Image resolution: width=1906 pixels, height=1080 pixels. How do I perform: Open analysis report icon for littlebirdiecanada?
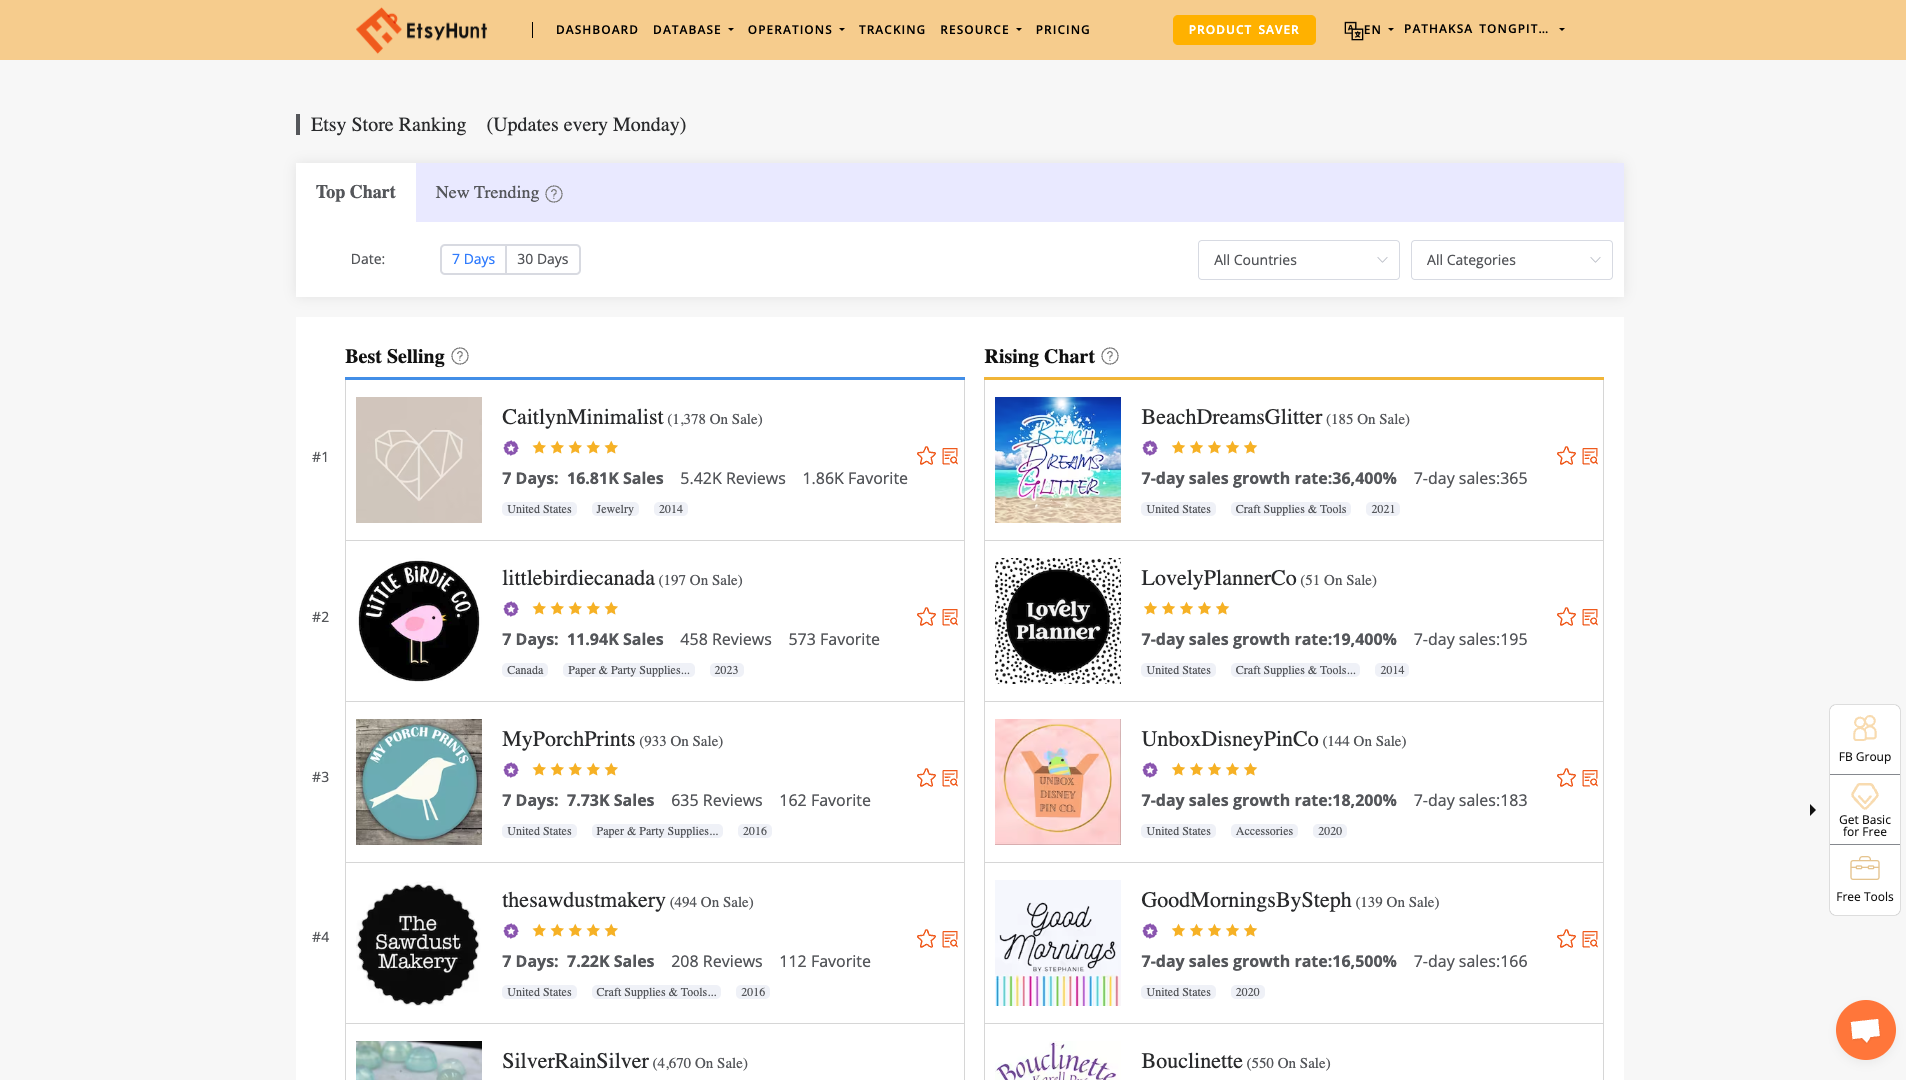tap(949, 617)
